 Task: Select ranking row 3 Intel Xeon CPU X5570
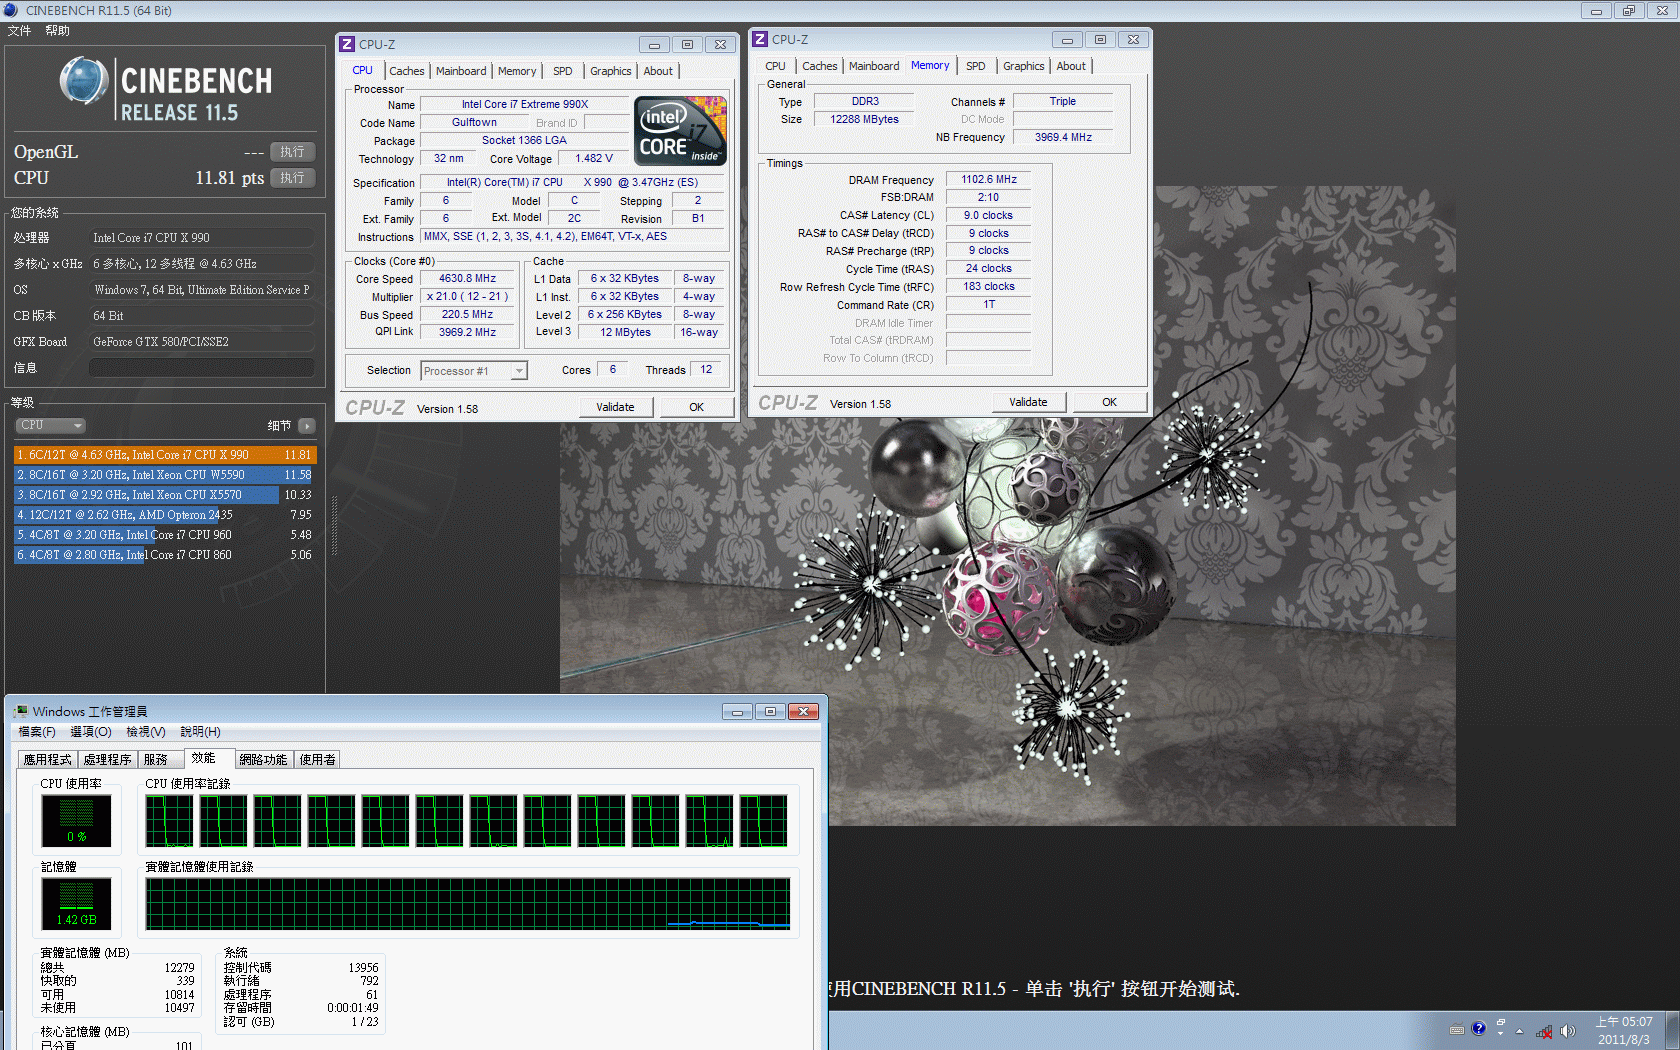click(x=165, y=495)
